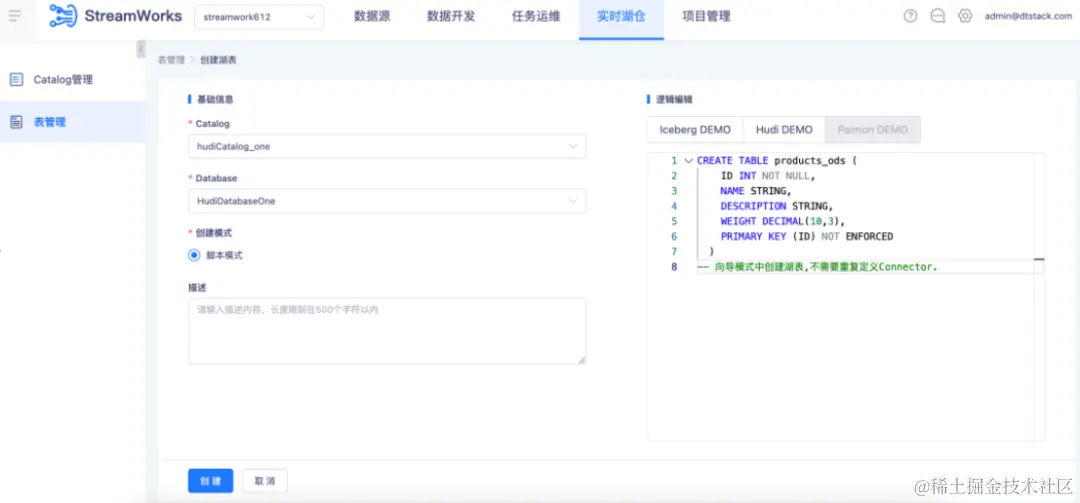Click line number 7 in editor
The height and width of the screenshot is (503, 1080).
(674, 252)
